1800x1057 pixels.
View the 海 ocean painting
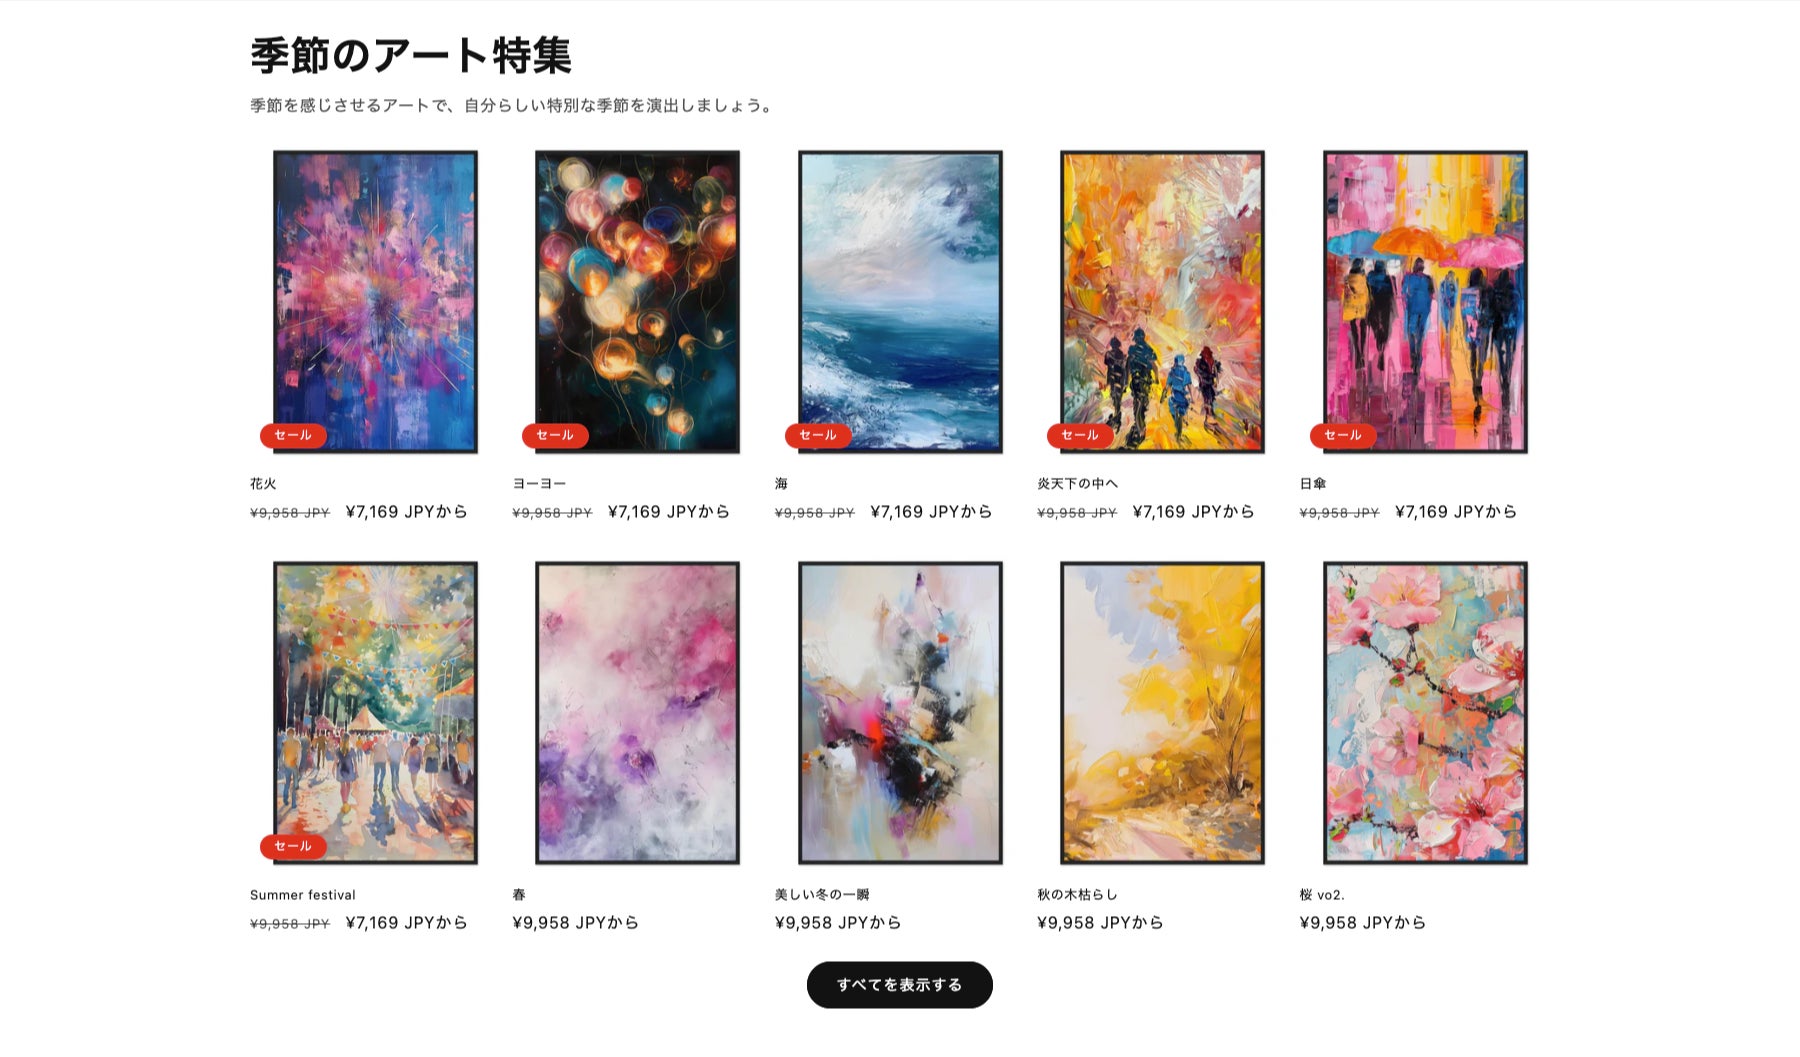pos(900,302)
